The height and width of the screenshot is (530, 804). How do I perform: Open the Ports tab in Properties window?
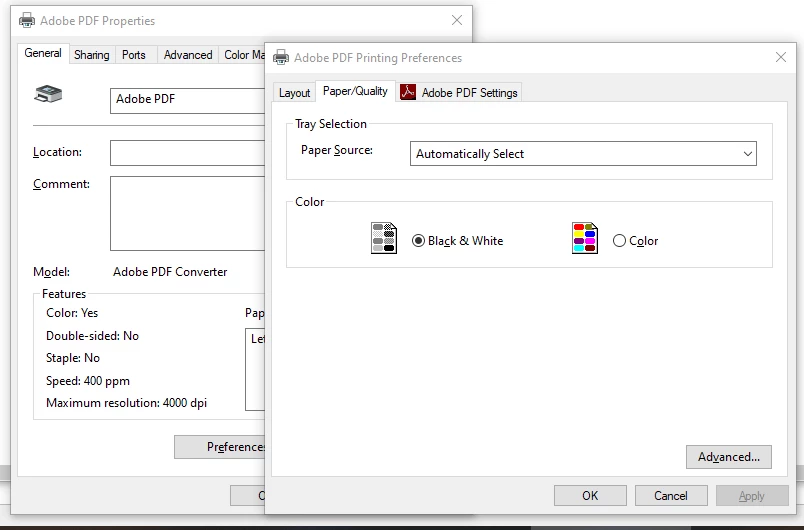[x=134, y=55]
